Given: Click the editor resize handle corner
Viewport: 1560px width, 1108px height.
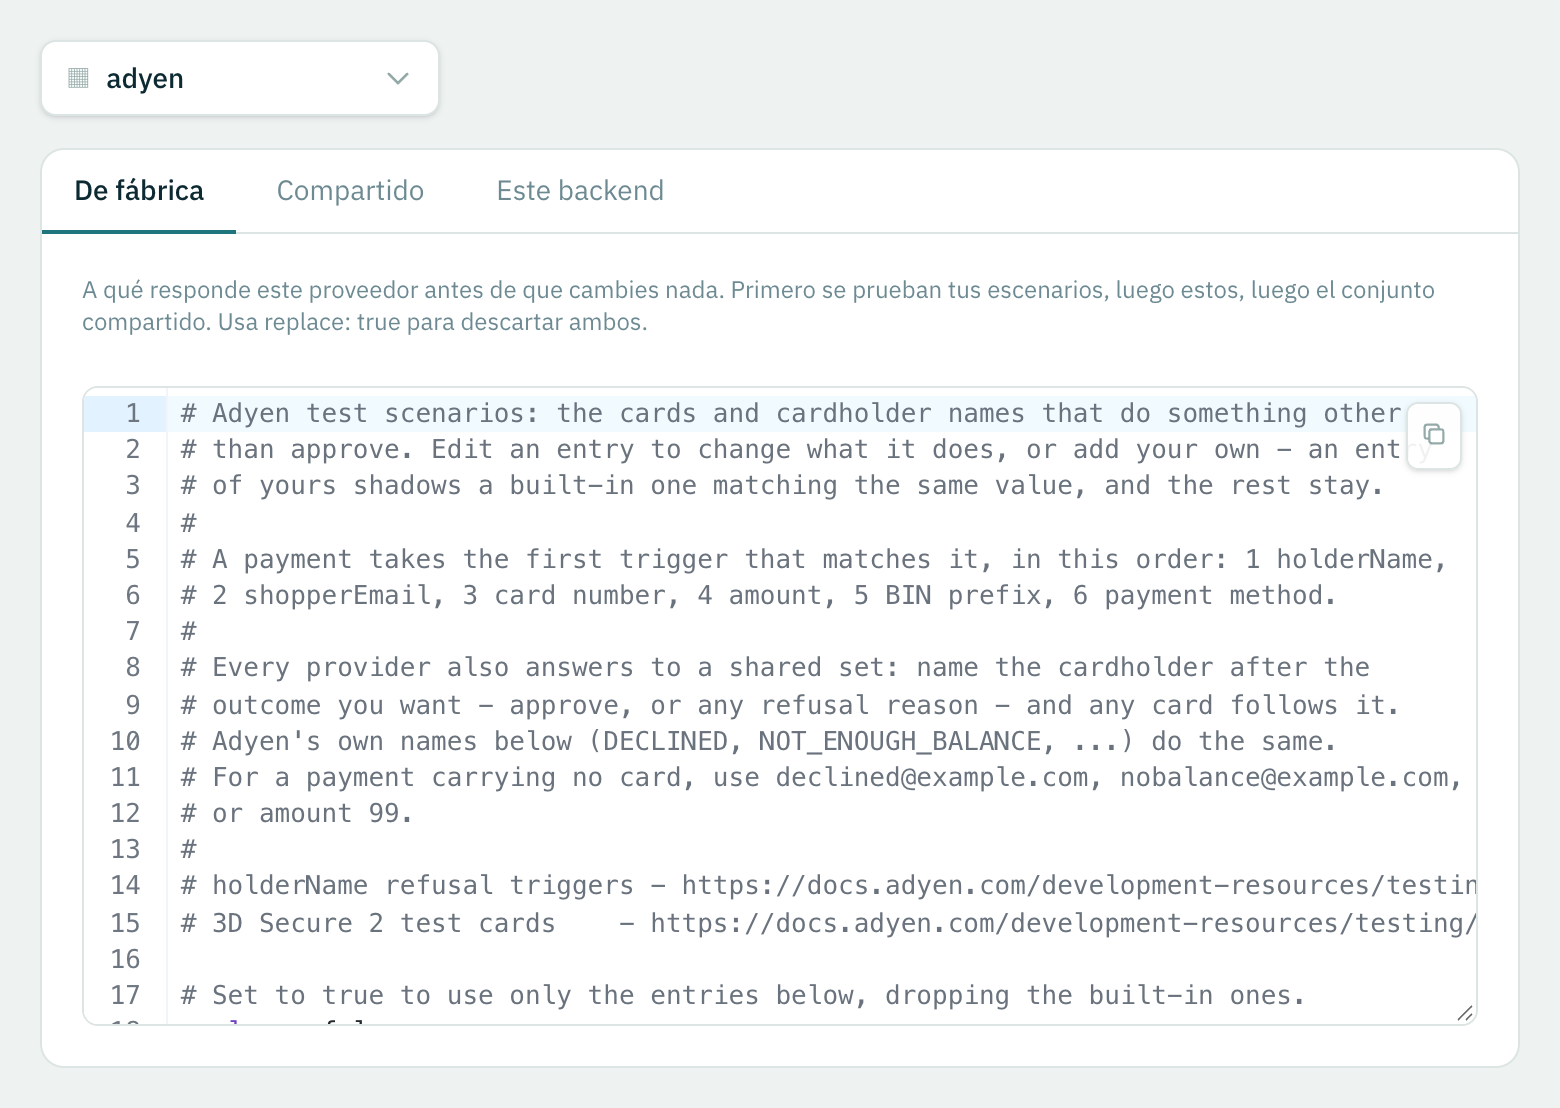Looking at the screenshot, I should 1464,1012.
